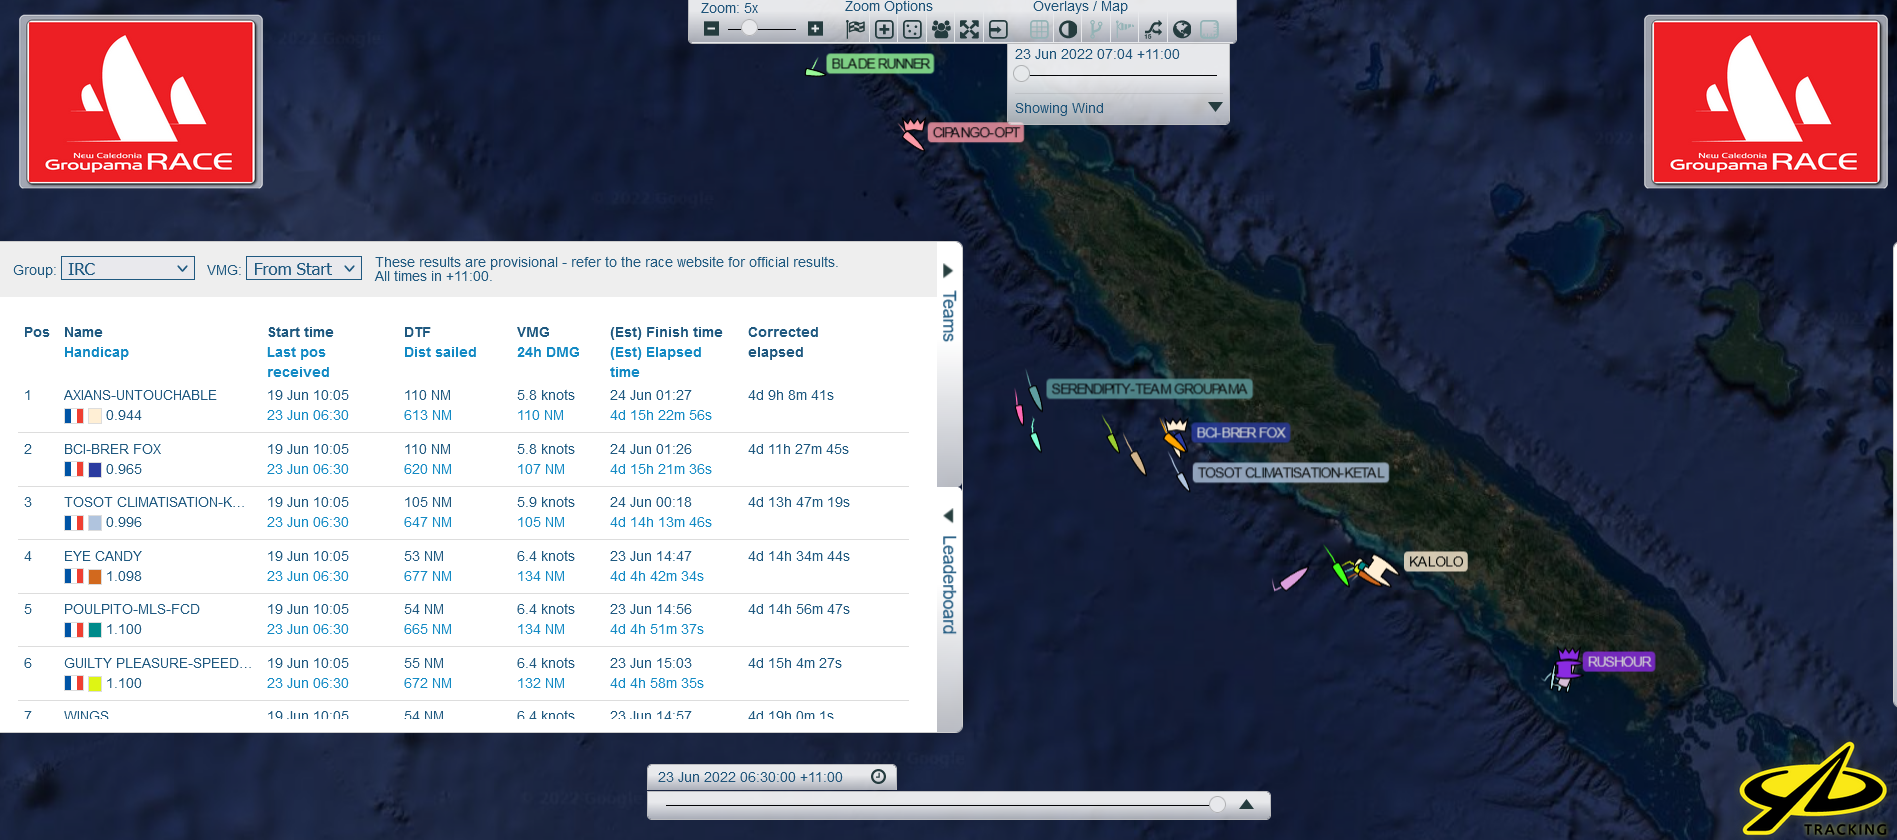1897x840 pixels.
Task: Click the globe map type icon
Action: [x=1182, y=29]
